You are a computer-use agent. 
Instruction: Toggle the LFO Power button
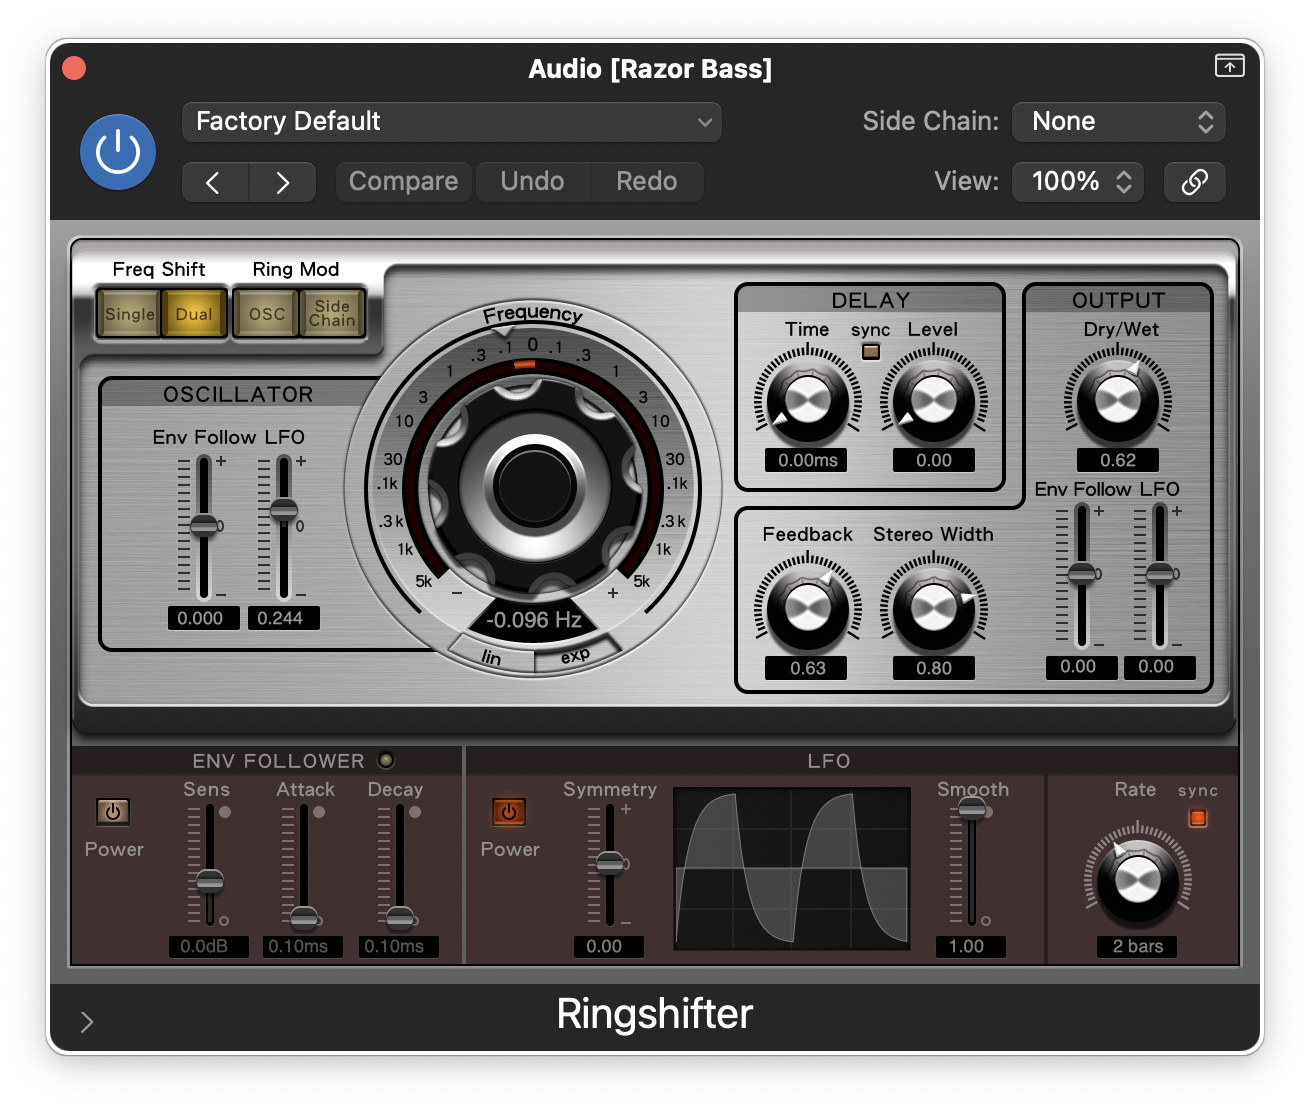tap(509, 812)
